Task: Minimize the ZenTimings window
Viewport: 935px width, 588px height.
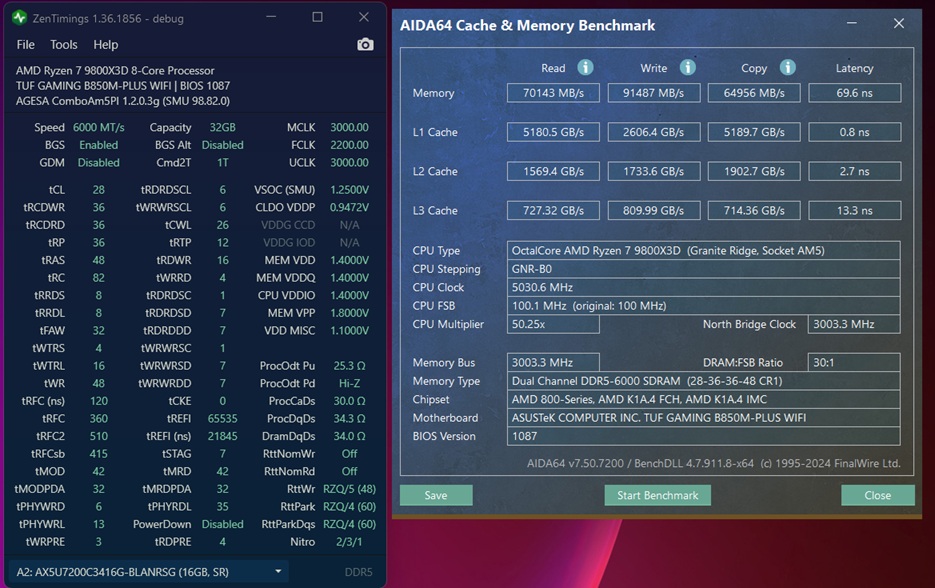Action: tap(271, 17)
